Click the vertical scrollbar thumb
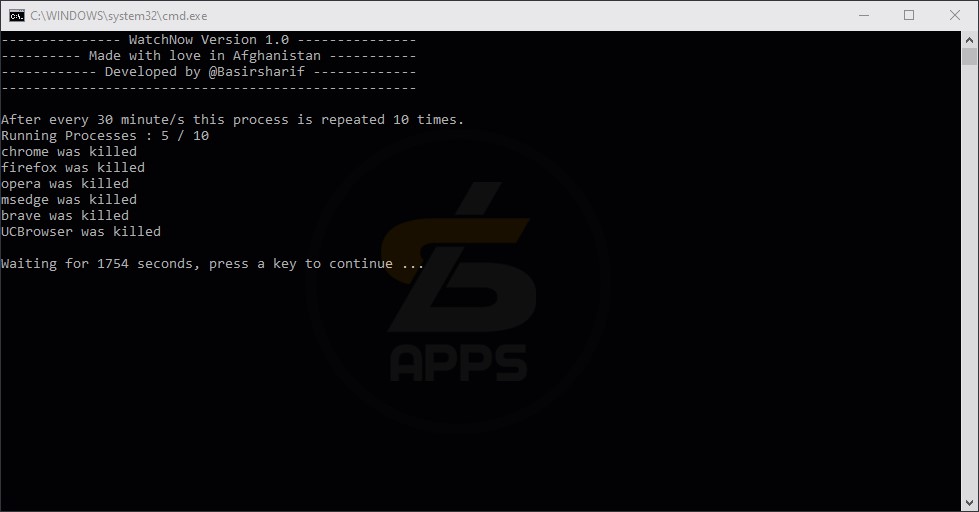 click(x=969, y=56)
